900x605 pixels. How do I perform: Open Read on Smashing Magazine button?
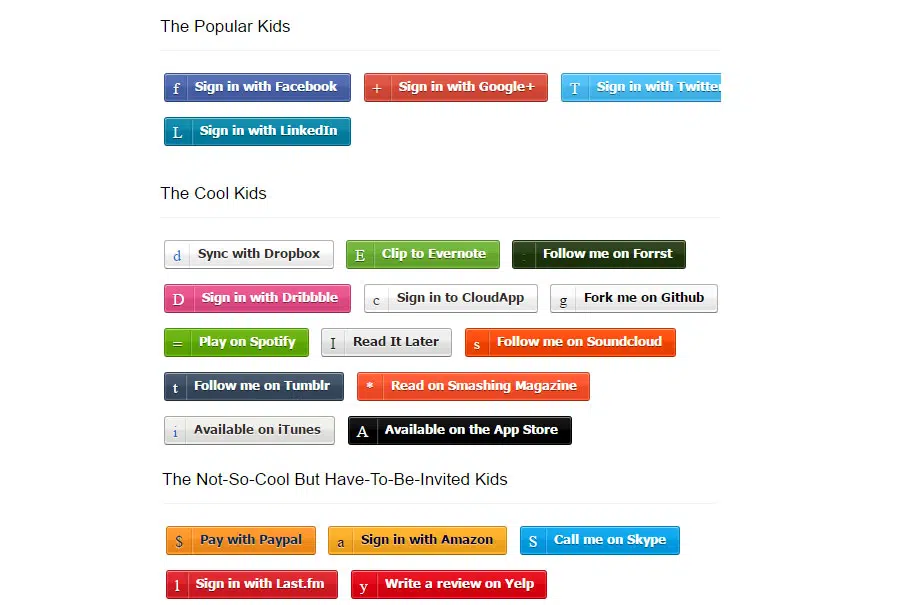[x=473, y=386]
